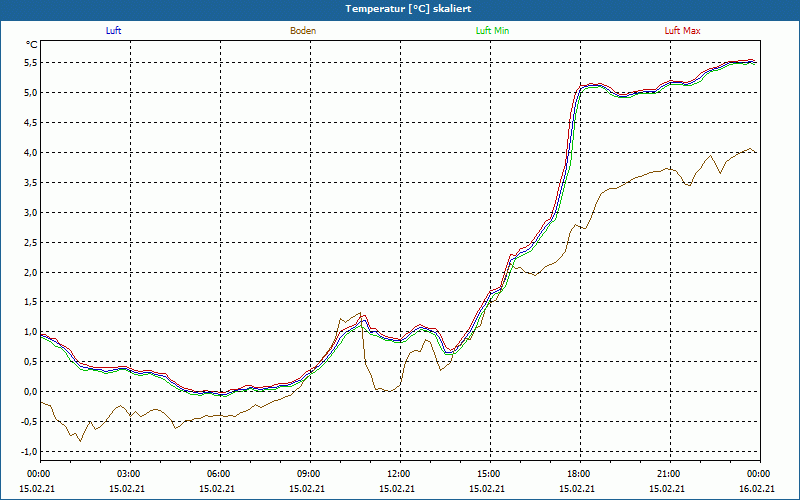
Task: Click the 5,0 y-axis value
Action: [x=31, y=93]
